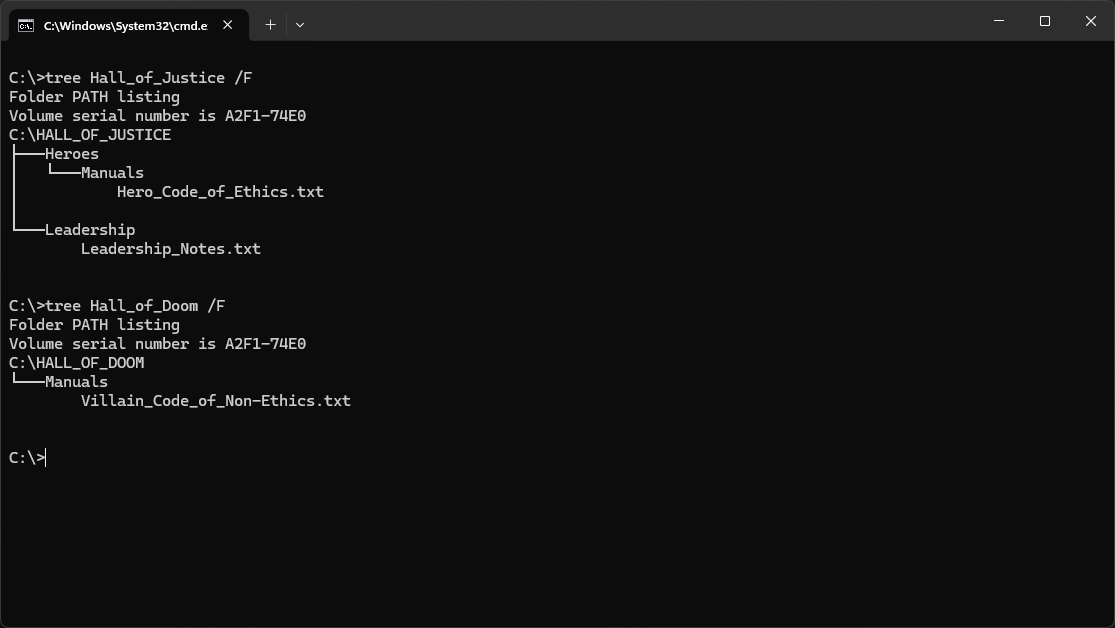Viewport: 1115px width, 628px height.
Task: Click the "tree Hall_of_Doom /F" command text
Action: point(135,306)
